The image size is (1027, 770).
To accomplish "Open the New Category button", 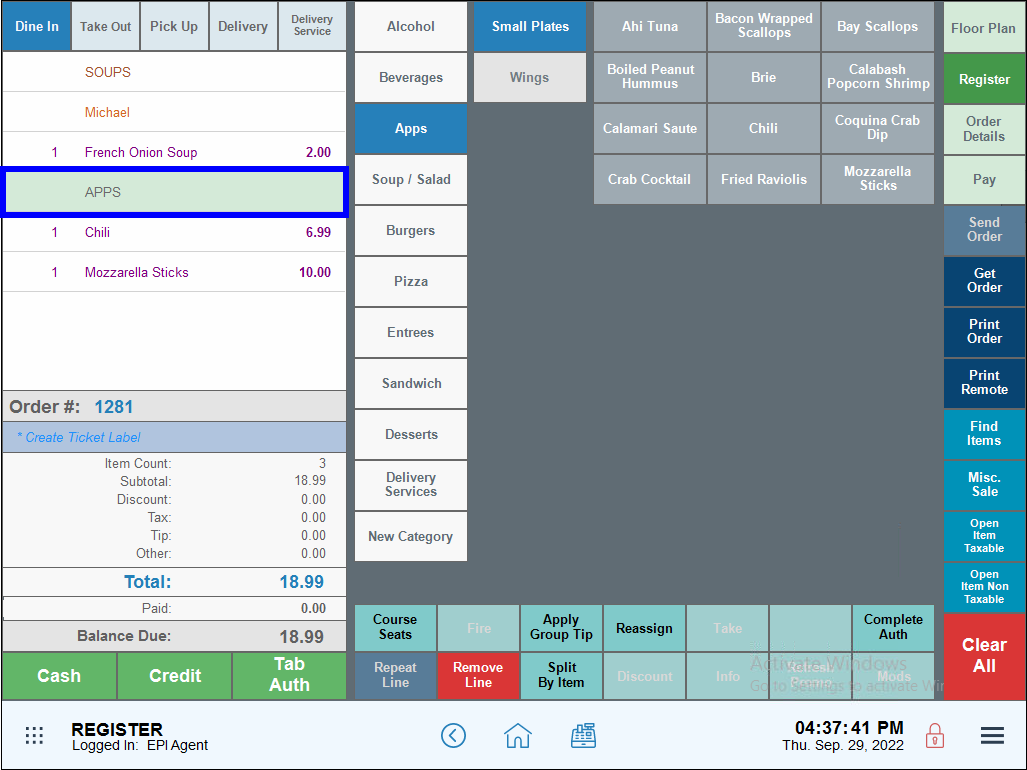I will click(x=411, y=536).
